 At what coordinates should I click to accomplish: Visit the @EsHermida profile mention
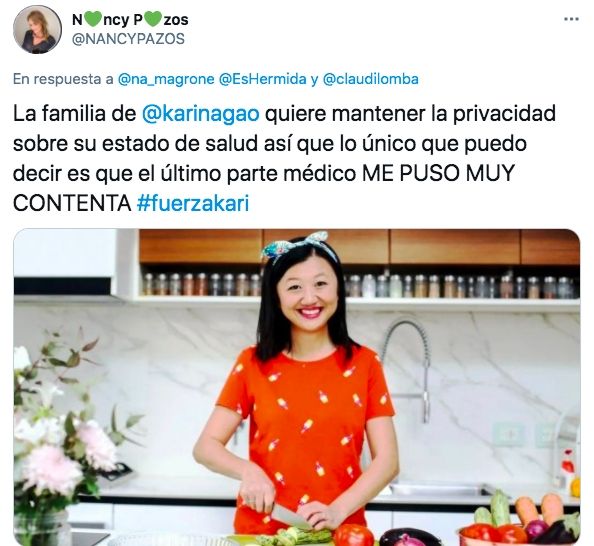click(x=263, y=79)
